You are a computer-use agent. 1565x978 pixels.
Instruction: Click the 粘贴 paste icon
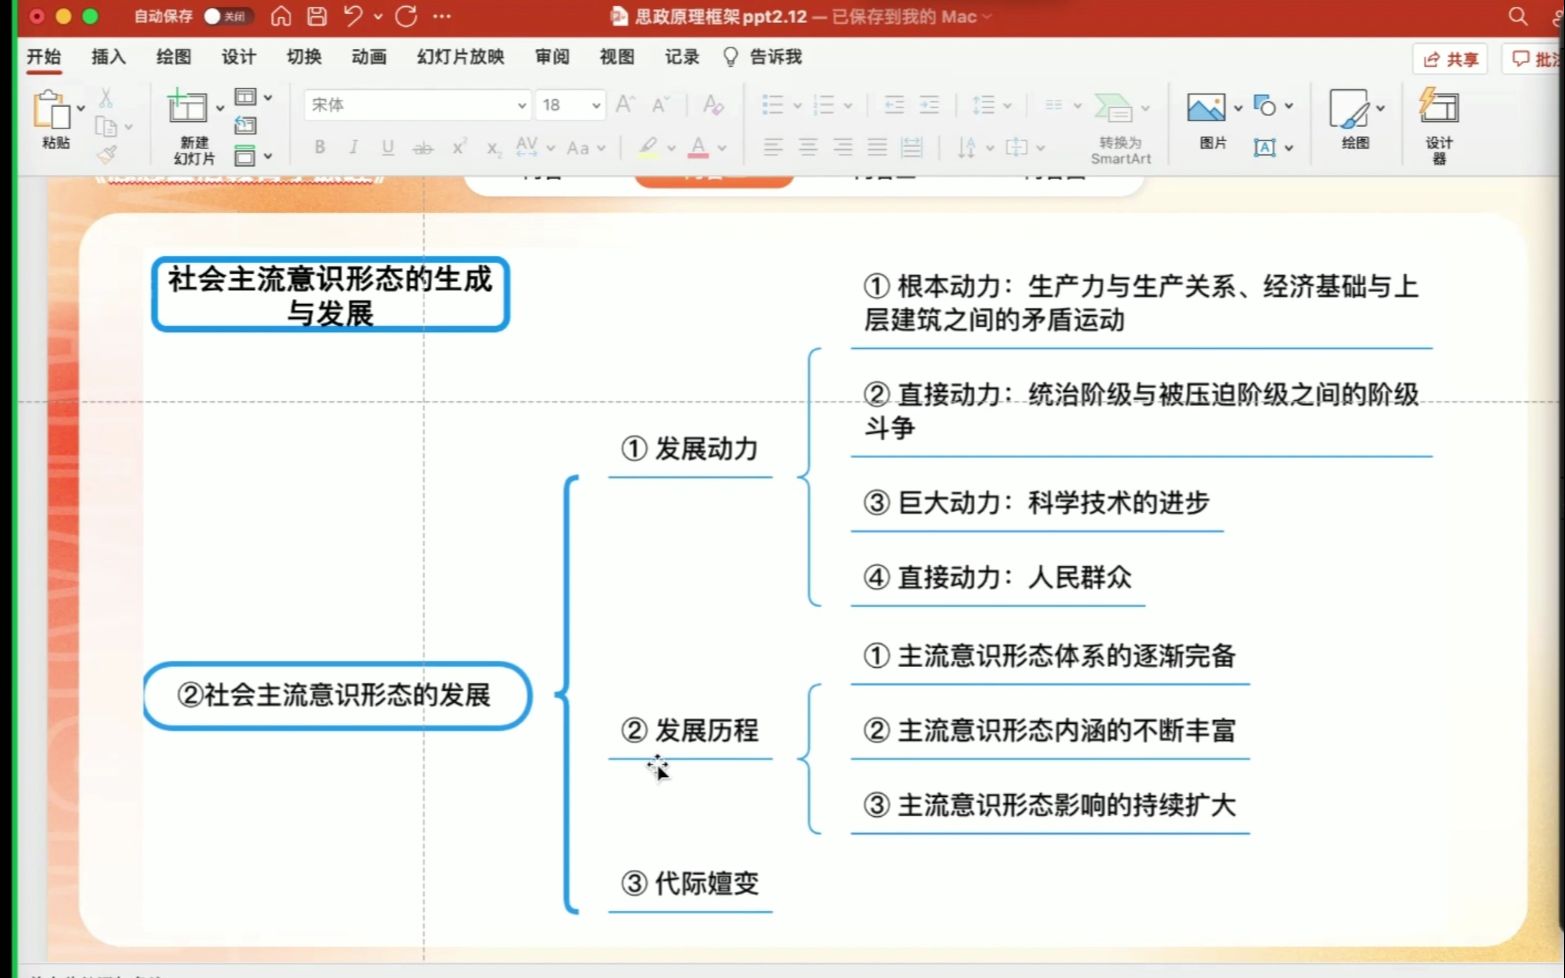pyautogui.click(x=51, y=110)
